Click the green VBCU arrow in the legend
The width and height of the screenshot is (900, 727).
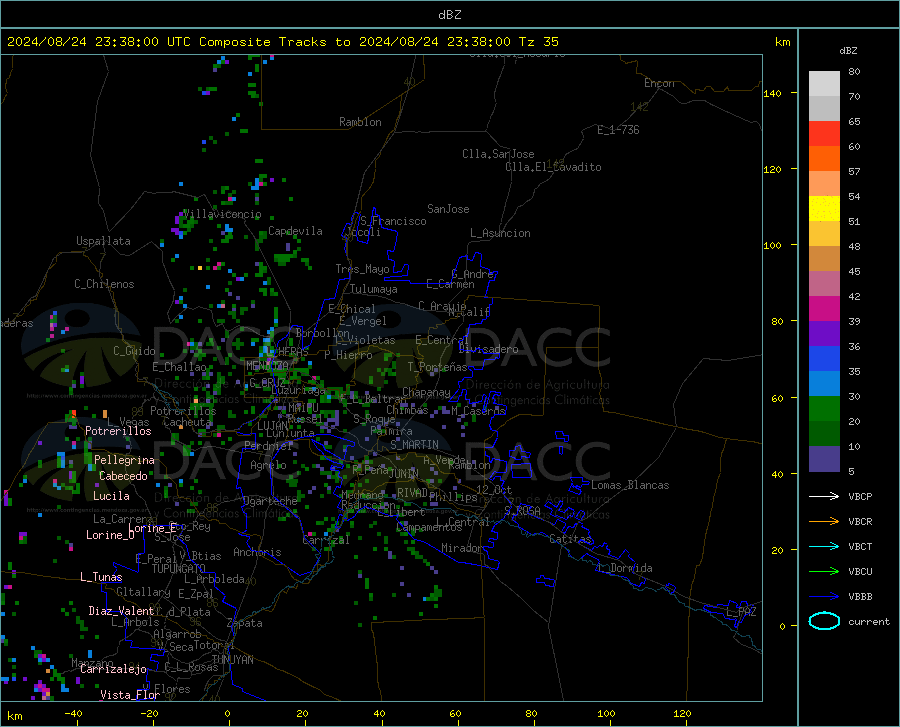click(x=824, y=572)
